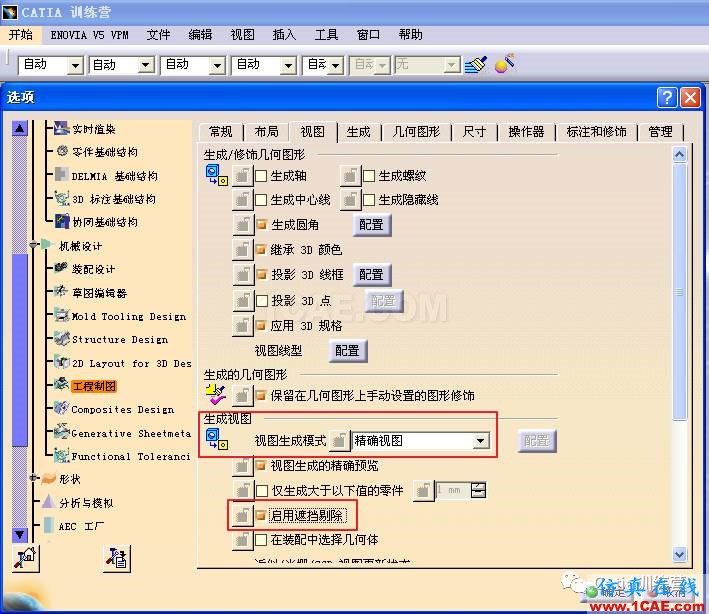Screen dimensions: 709x614
Task: Select the 协同基础结构 icon
Action: tap(61, 222)
